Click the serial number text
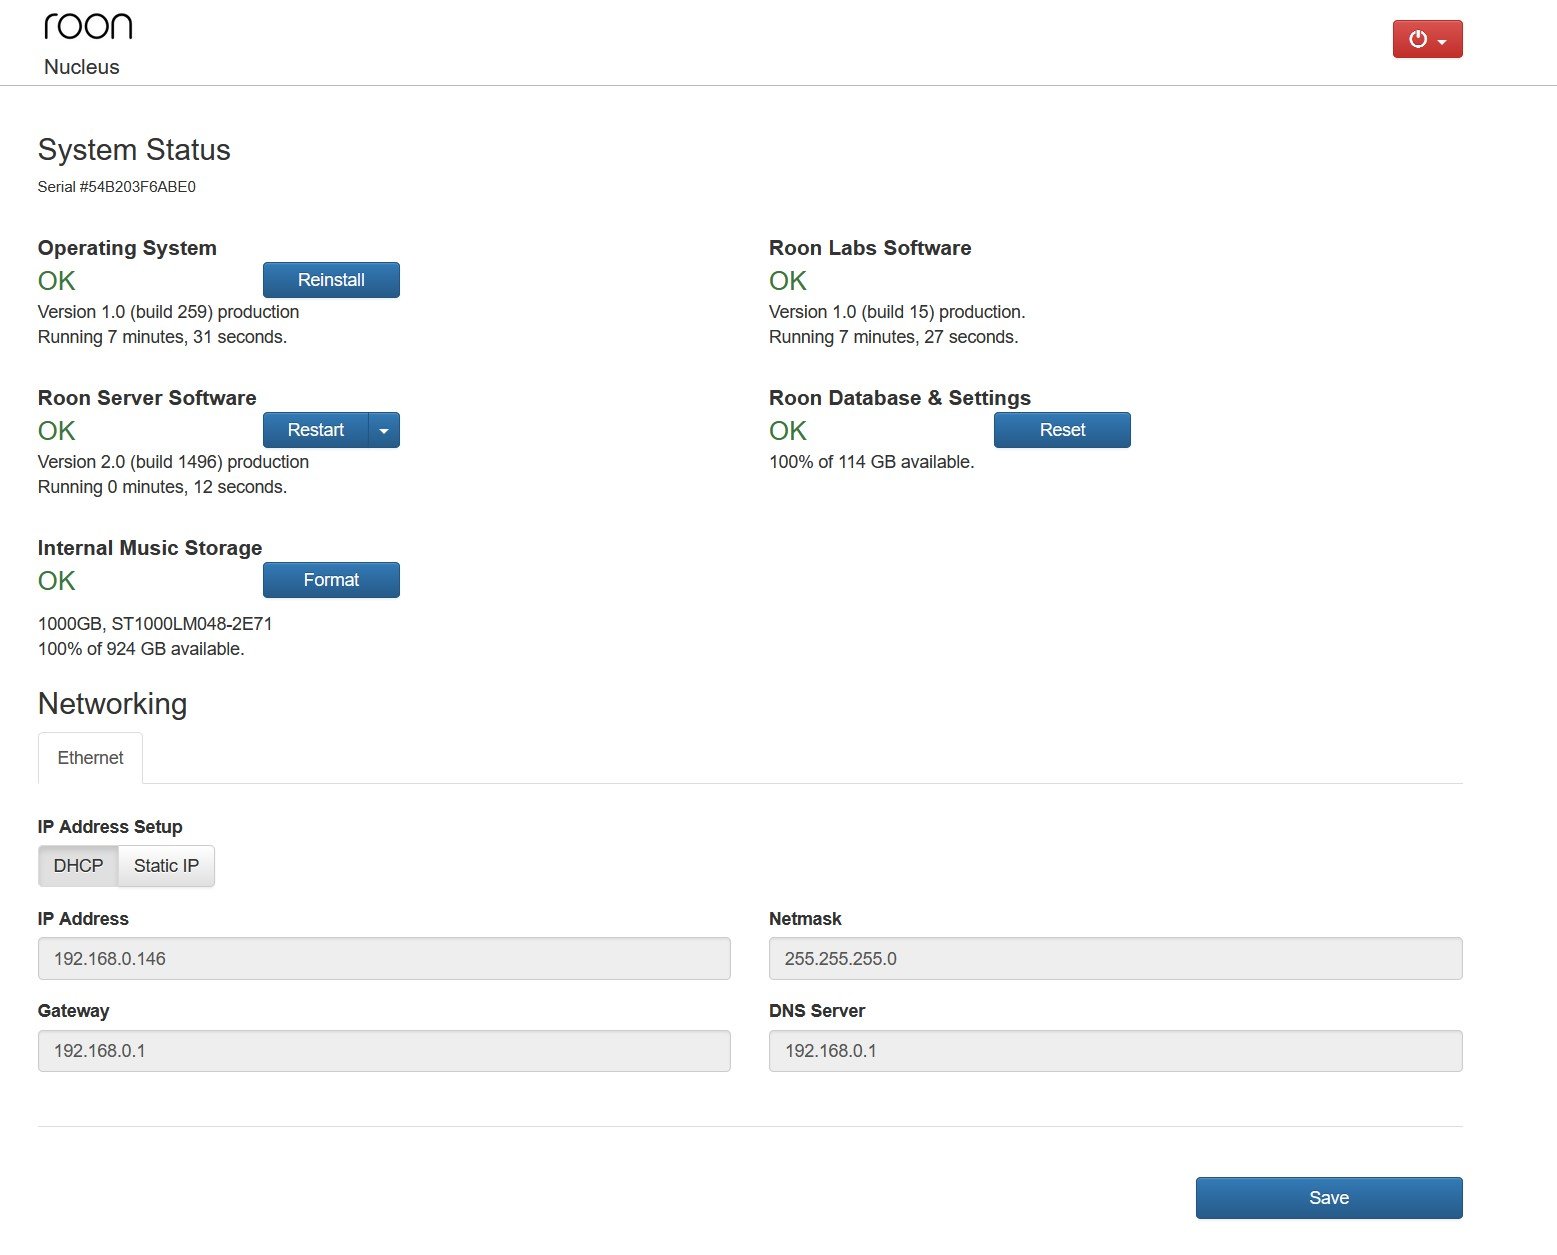The image size is (1557, 1255). tap(117, 187)
